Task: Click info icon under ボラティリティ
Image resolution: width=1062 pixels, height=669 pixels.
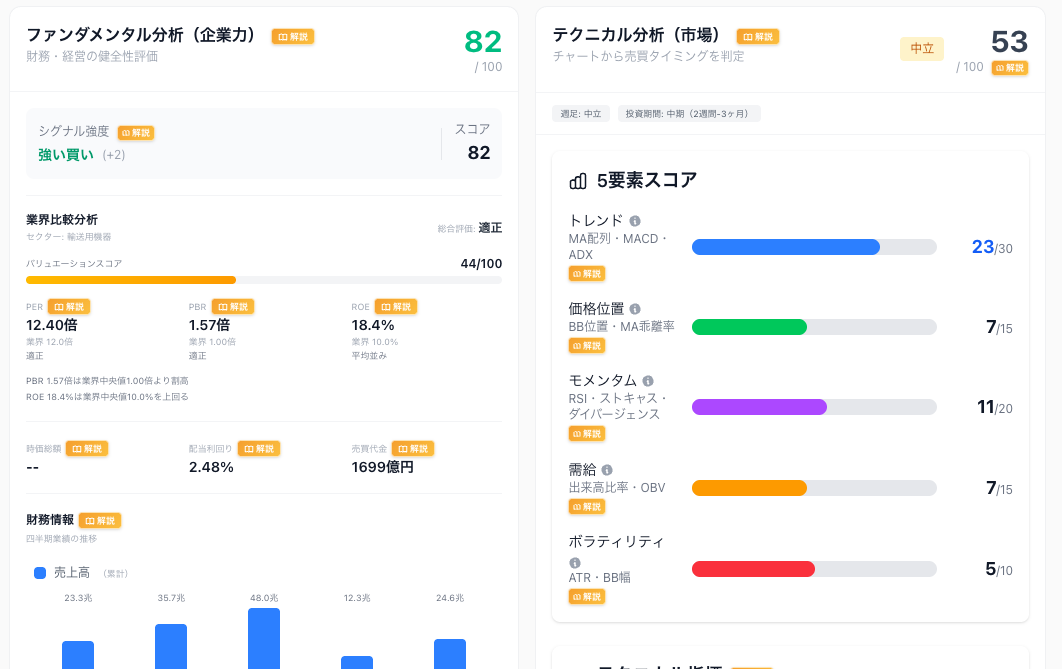Action: tap(575, 563)
